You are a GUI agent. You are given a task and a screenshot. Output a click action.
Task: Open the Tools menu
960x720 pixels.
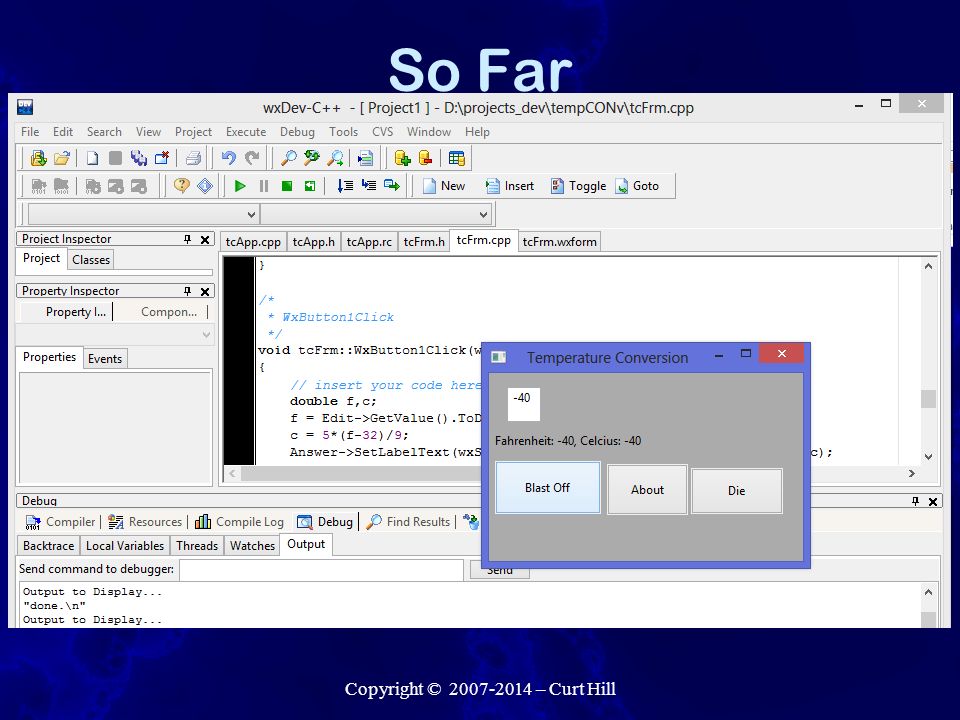tap(343, 132)
